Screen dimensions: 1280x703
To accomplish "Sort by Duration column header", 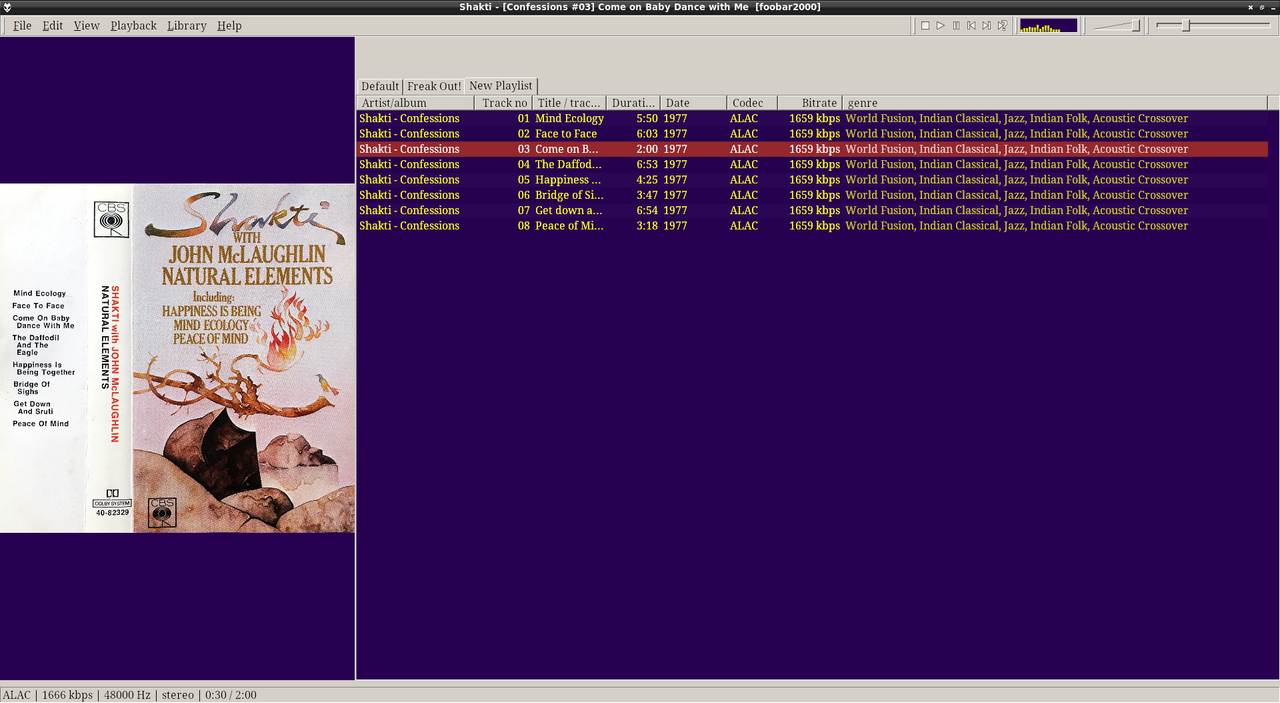I will coord(633,103).
